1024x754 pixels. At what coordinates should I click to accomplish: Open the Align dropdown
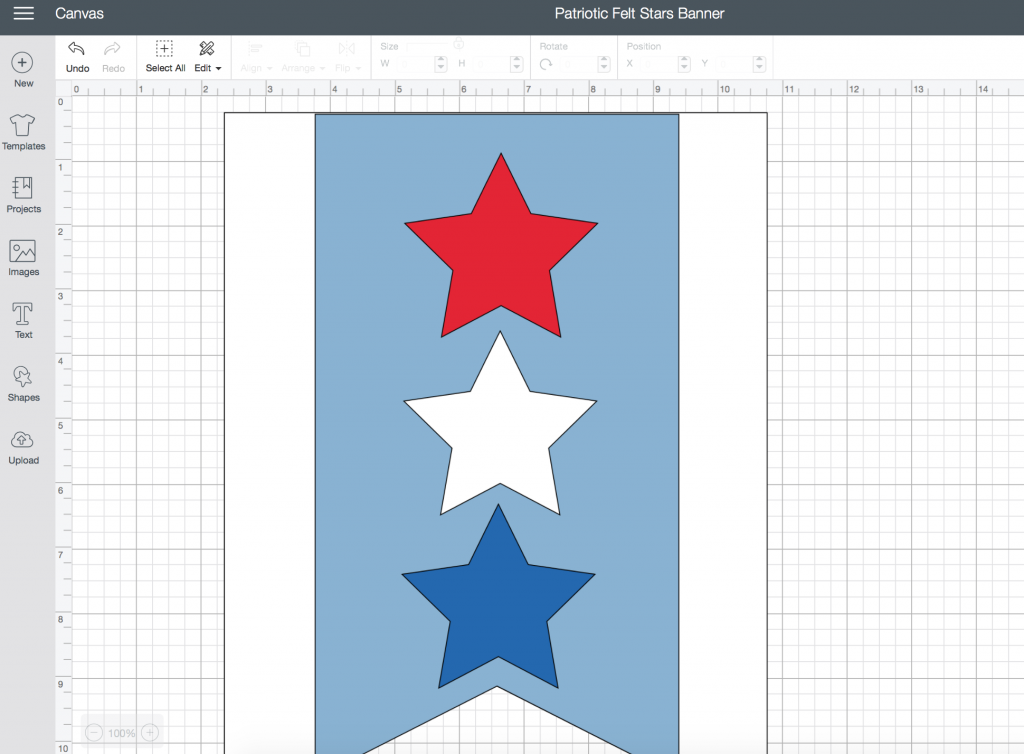coord(255,57)
